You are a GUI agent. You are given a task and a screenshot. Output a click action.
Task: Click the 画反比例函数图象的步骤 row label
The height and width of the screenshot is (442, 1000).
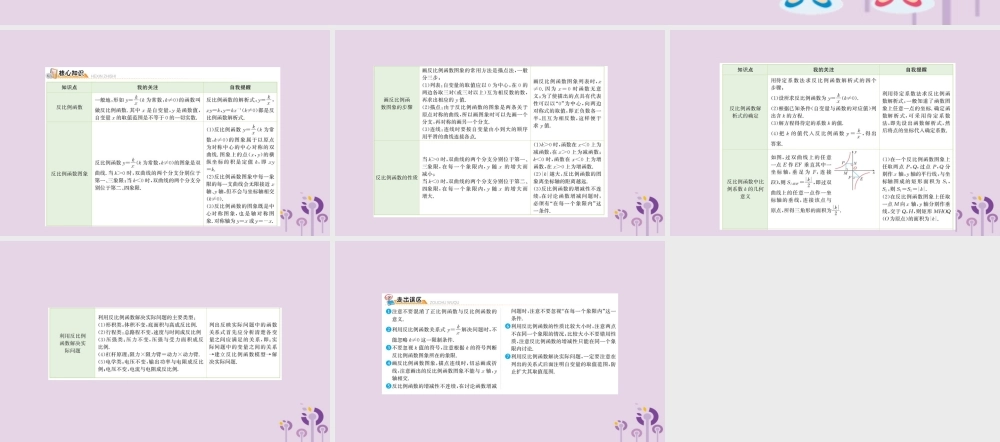(x=397, y=103)
